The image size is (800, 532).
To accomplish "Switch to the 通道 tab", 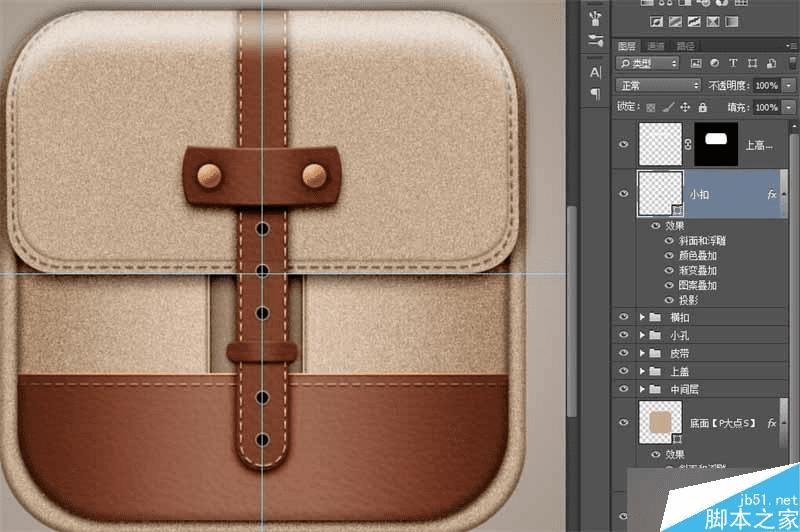I will coord(656,46).
